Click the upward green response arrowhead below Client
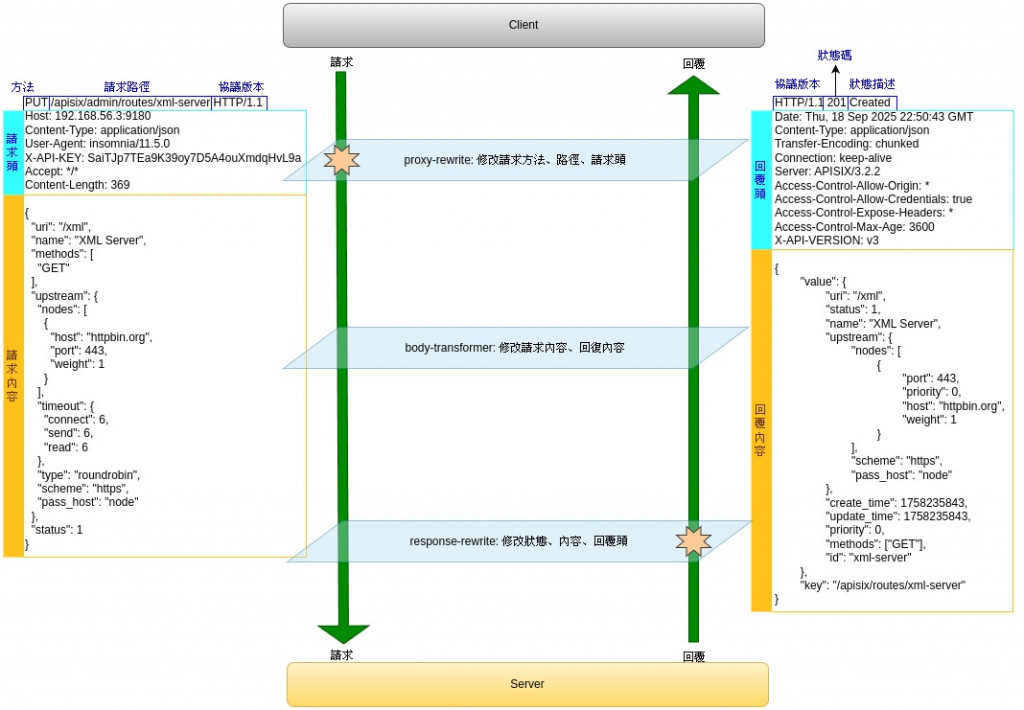Screen dimensions: 1024x710 (x=693, y=86)
